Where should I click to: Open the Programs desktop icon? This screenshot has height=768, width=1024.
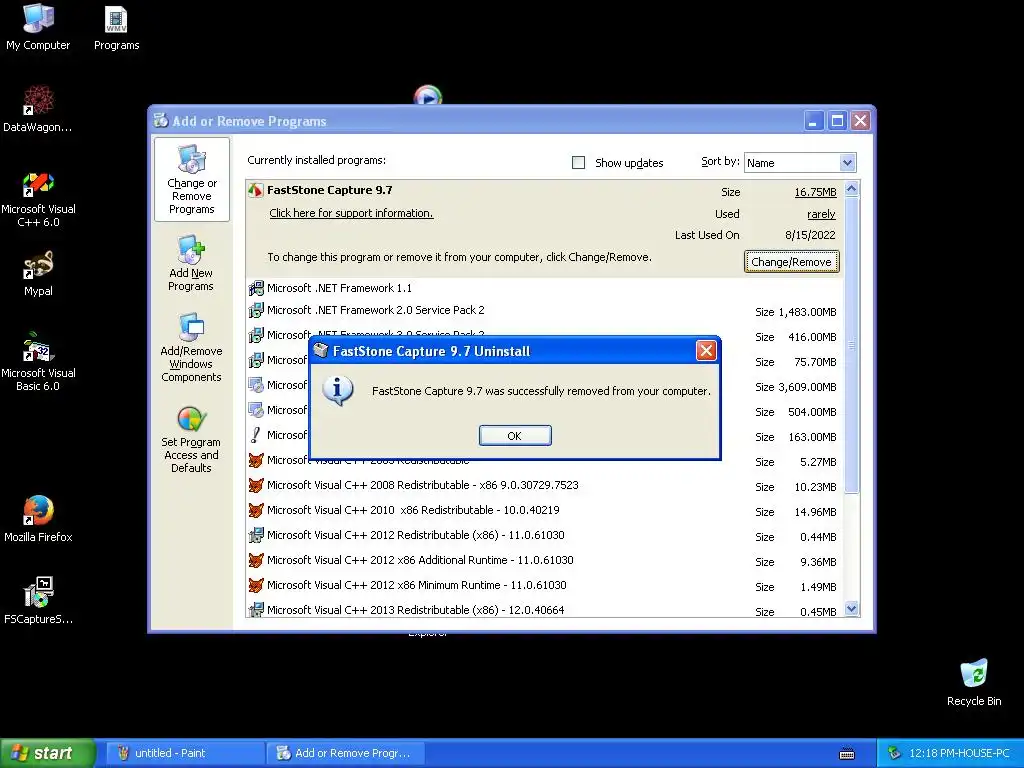point(116,27)
